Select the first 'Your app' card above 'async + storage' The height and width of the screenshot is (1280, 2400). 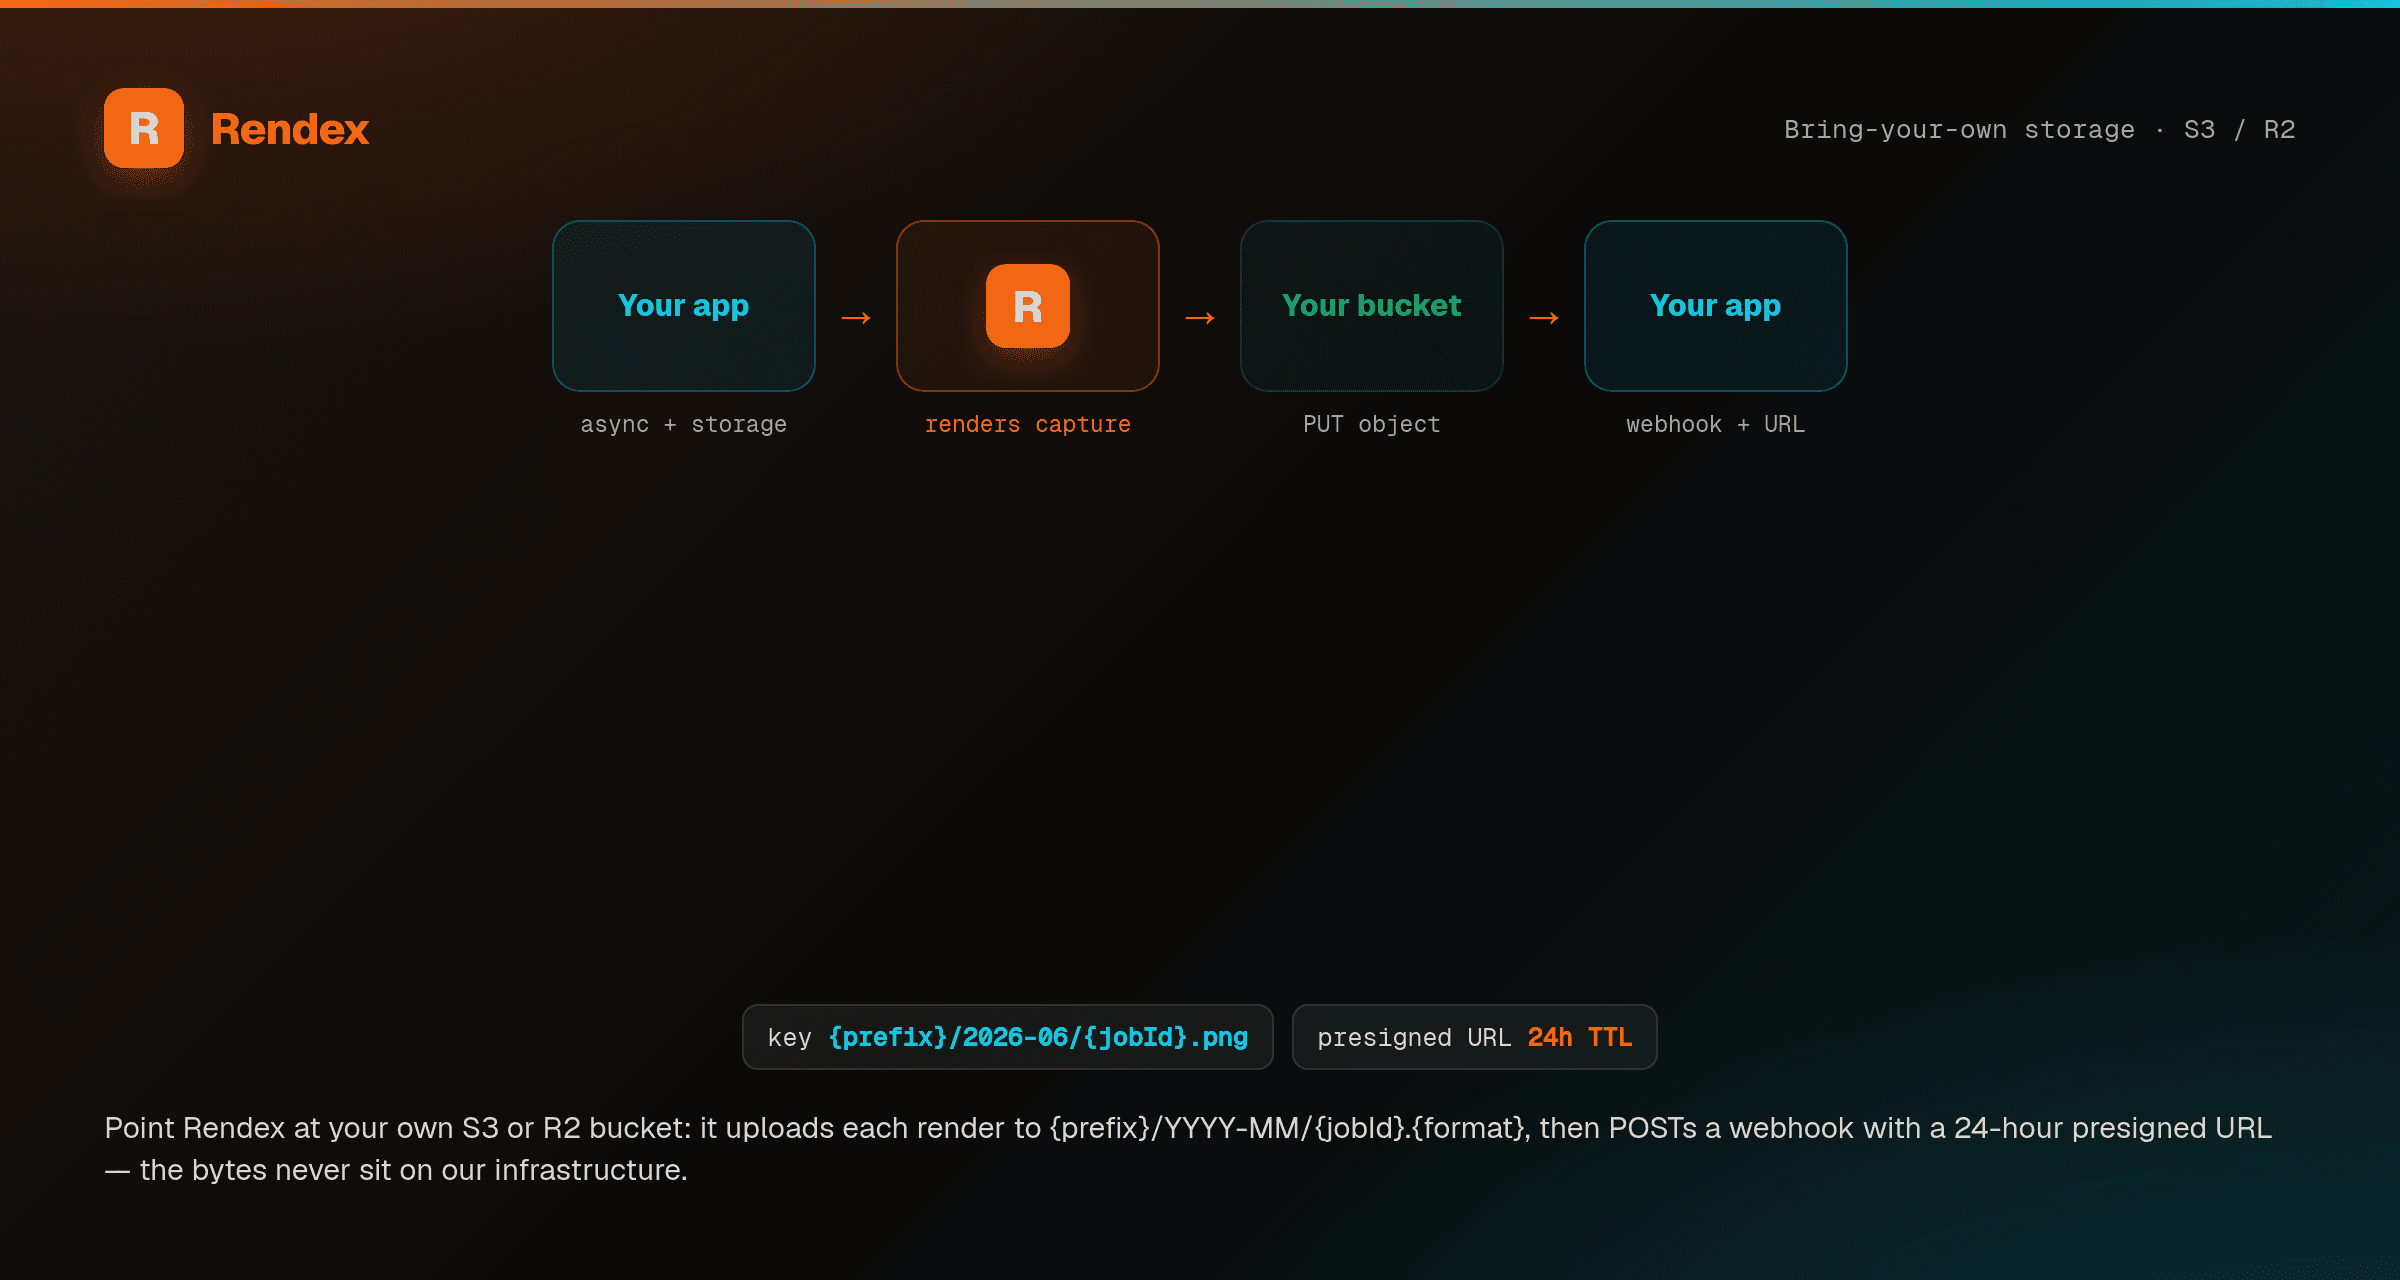[x=684, y=306]
